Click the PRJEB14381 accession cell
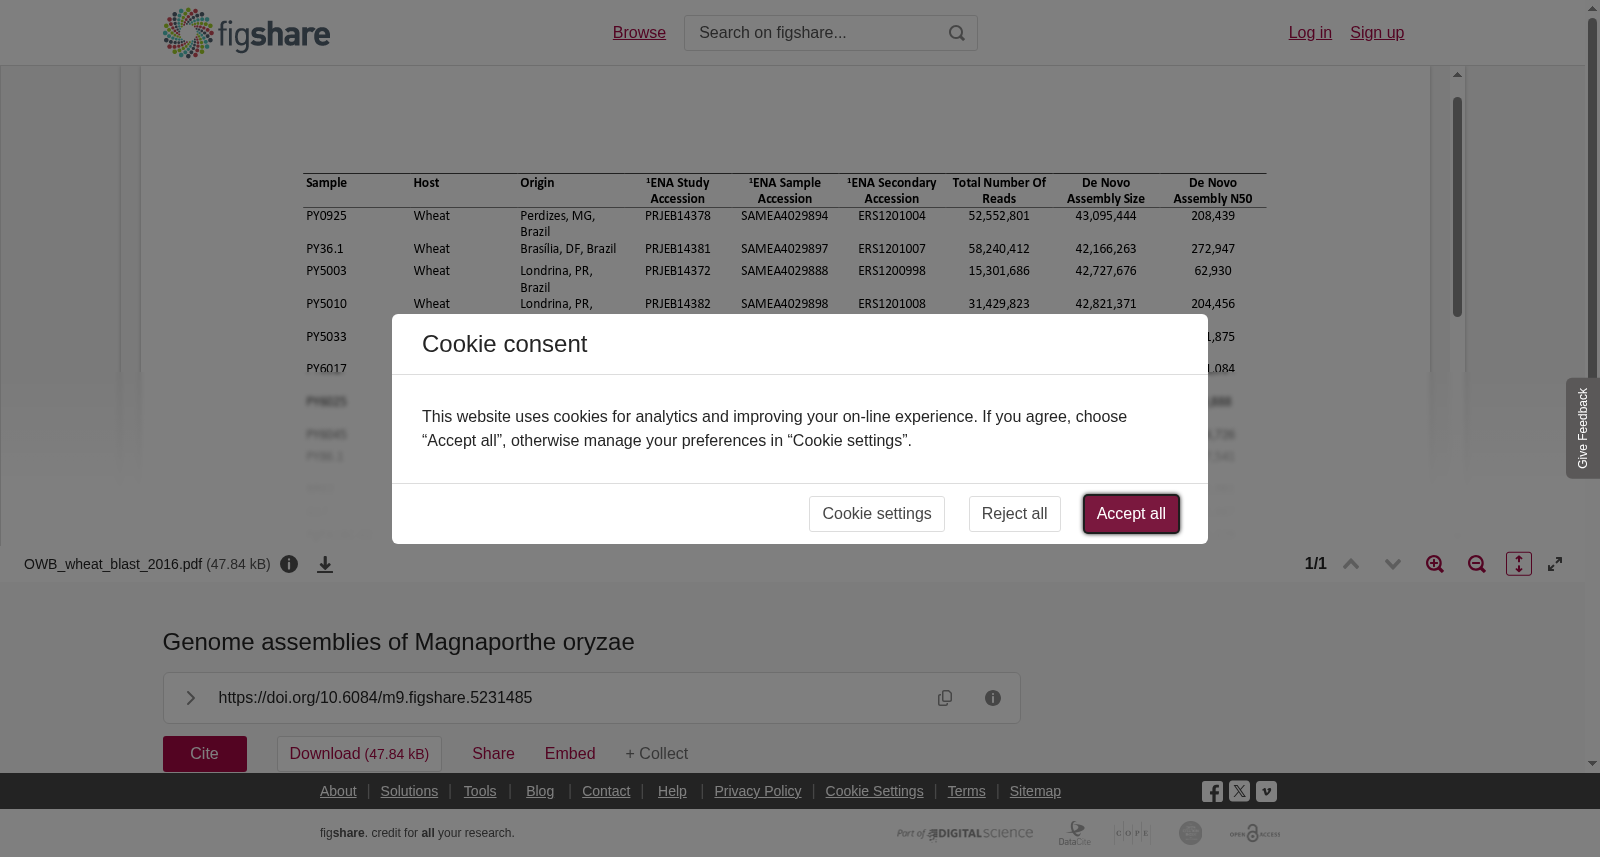Screen dimensions: 1600x857 (678, 249)
